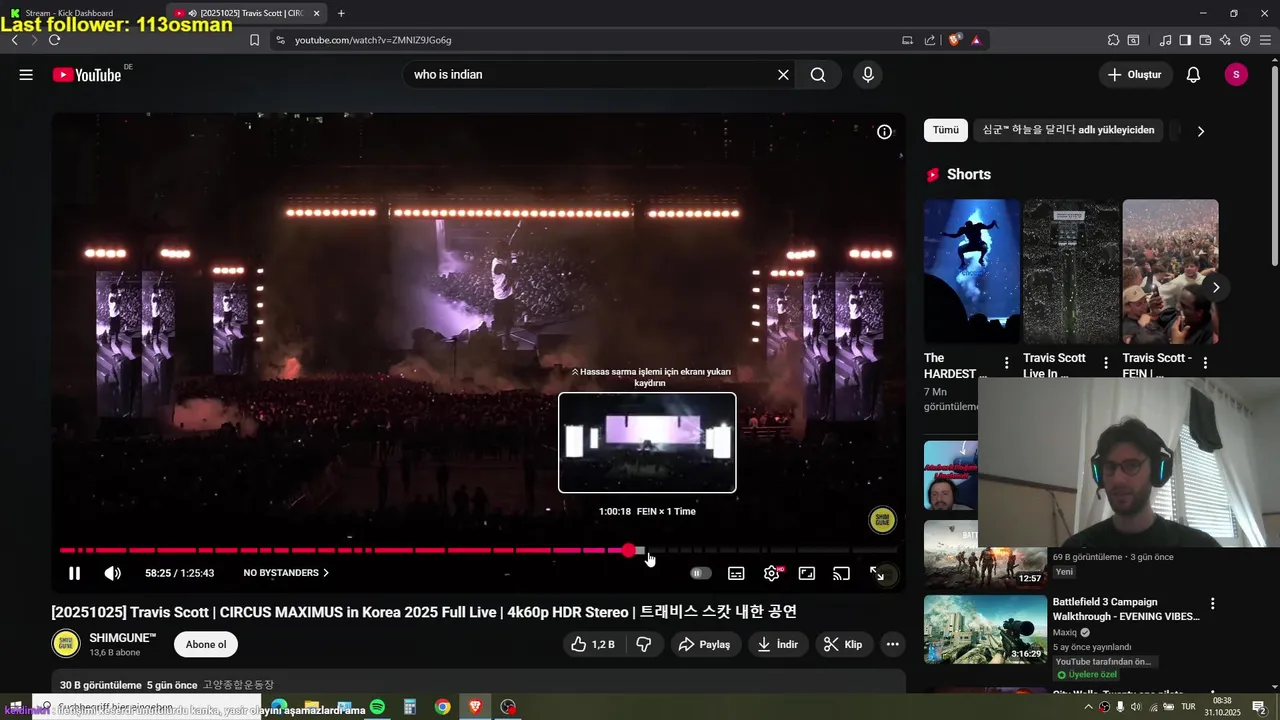The height and width of the screenshot is (720, 1280).
Task: Open the YouTube notifications bell
Action: [1193, 75]
